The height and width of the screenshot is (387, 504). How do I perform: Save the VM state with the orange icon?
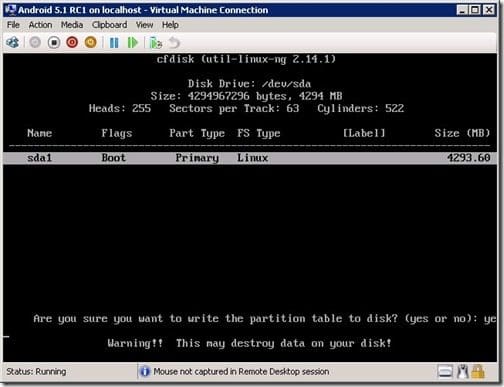[x=91, y=42]
